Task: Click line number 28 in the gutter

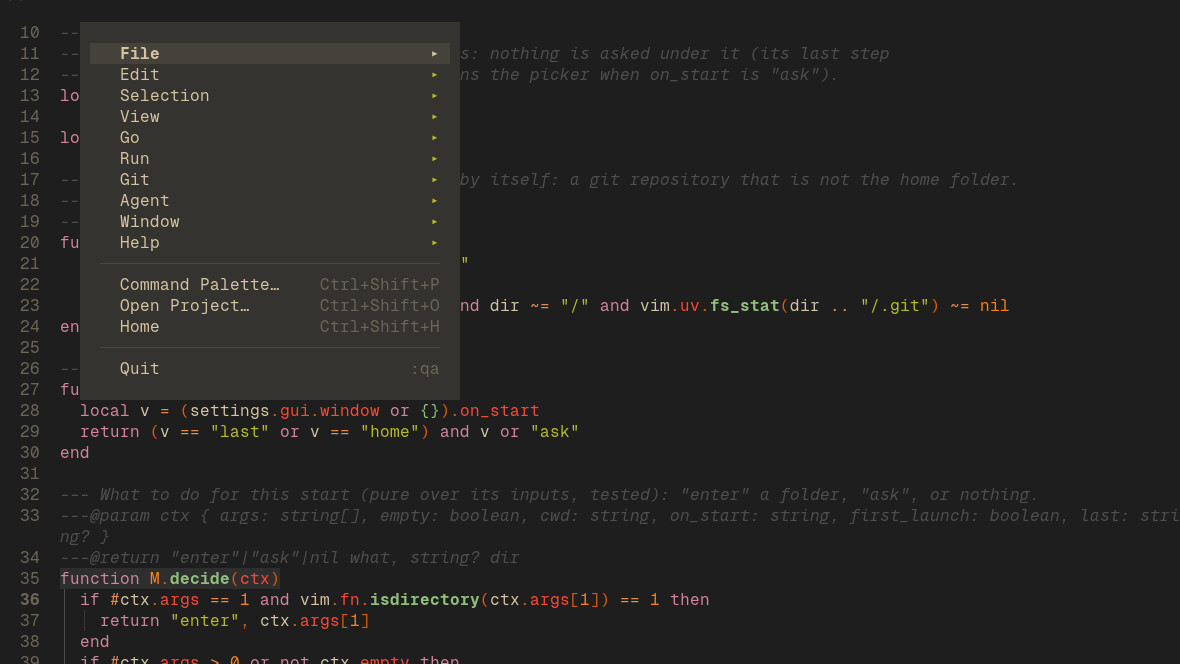Action: [29, 411]
